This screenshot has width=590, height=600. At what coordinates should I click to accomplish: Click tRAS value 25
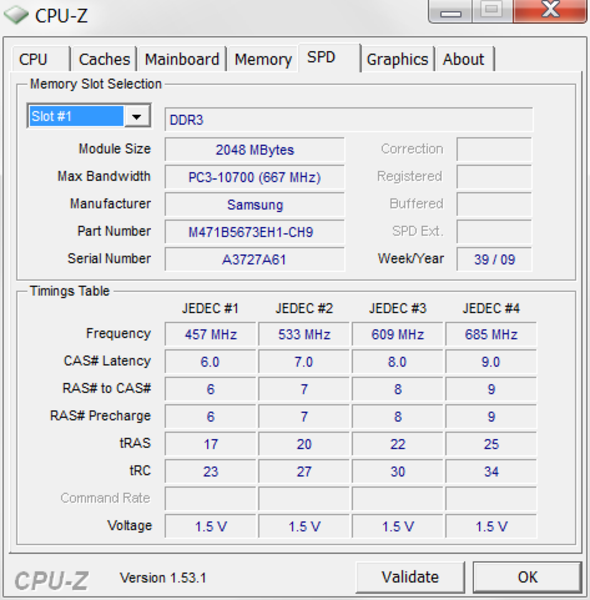click(x=491, y=444)
